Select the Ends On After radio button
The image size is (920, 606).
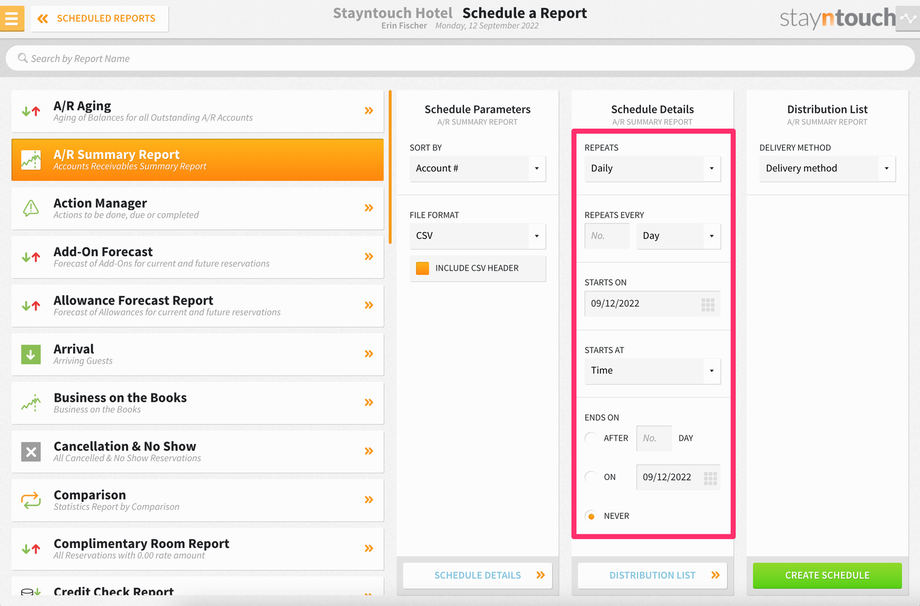591,438
